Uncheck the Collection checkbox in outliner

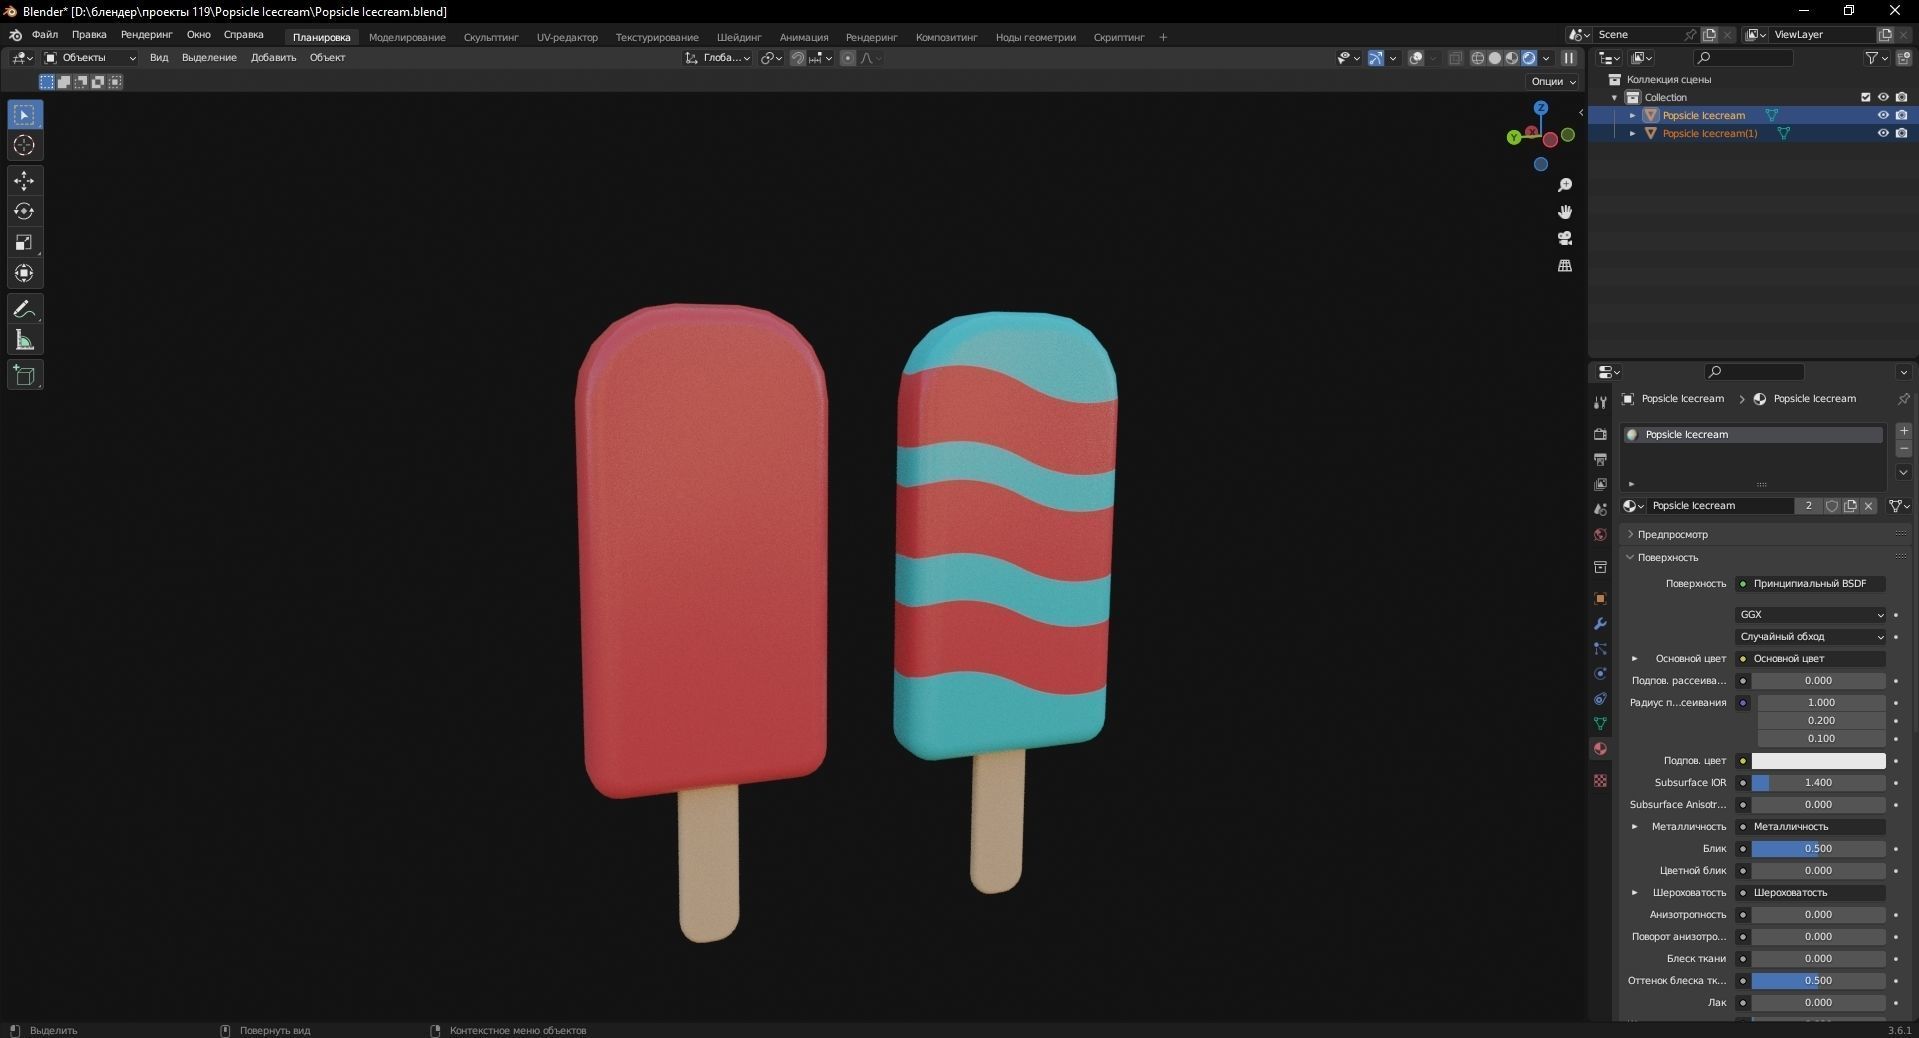pos(1865,97)
